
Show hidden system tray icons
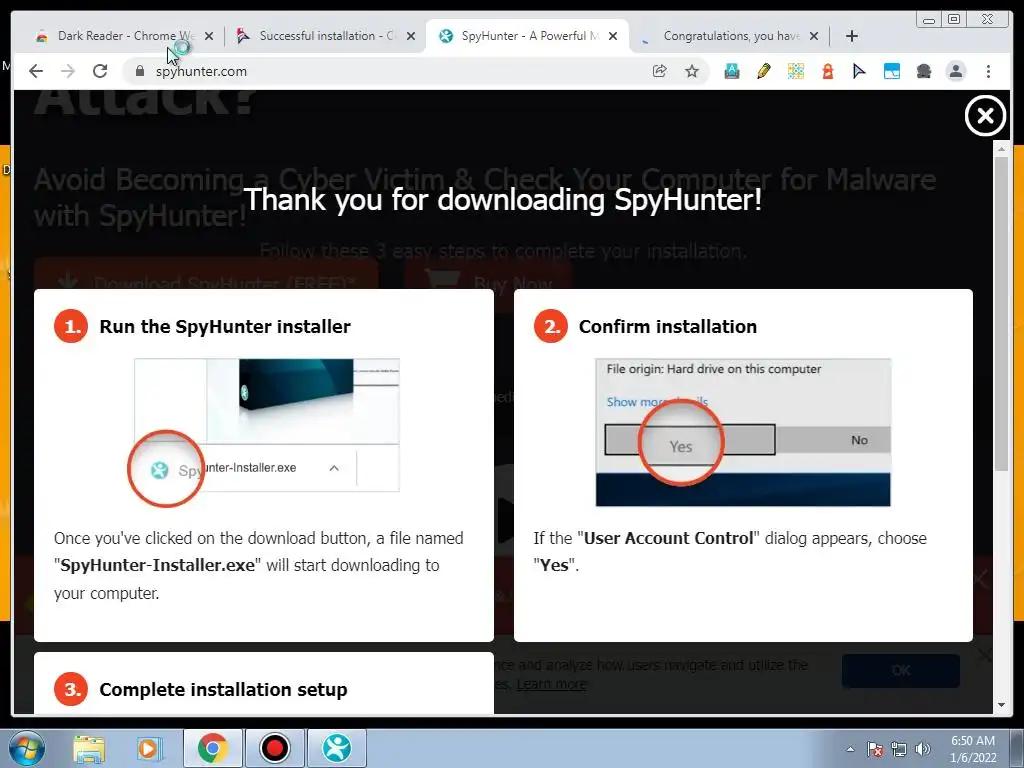tap(850, 749)
